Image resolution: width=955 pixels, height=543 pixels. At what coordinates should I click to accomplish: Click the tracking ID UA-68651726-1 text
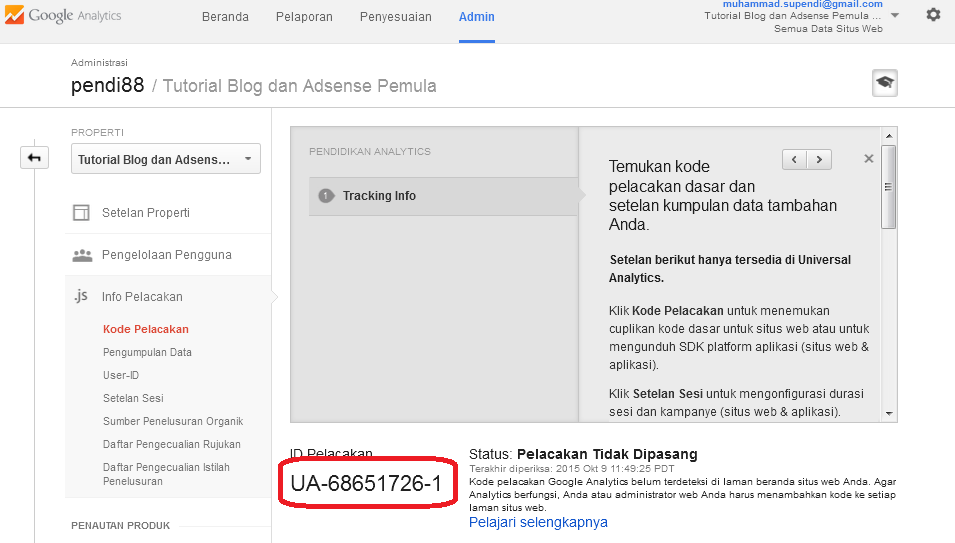(x=366, y=483)
